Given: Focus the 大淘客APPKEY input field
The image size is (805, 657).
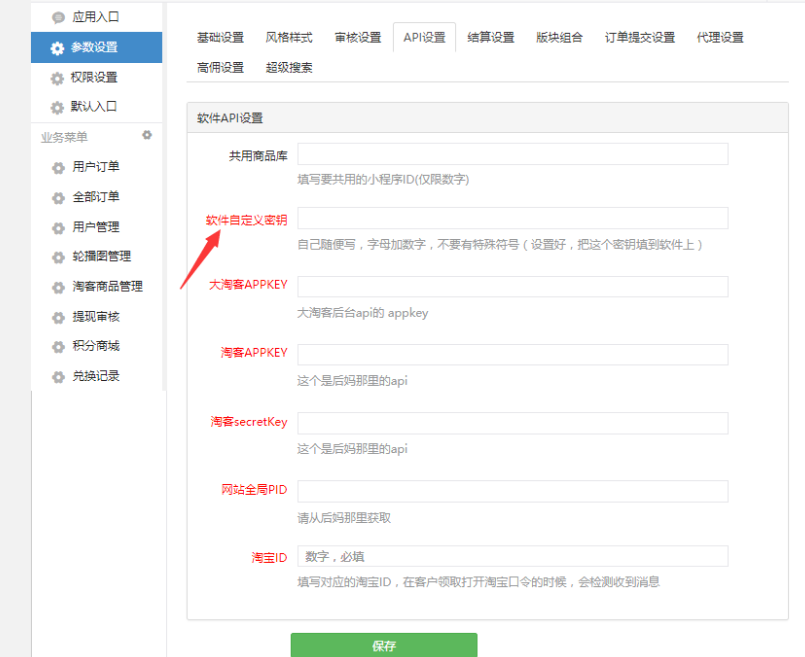Looking at the screenshot, I should [x=512, y=287].
